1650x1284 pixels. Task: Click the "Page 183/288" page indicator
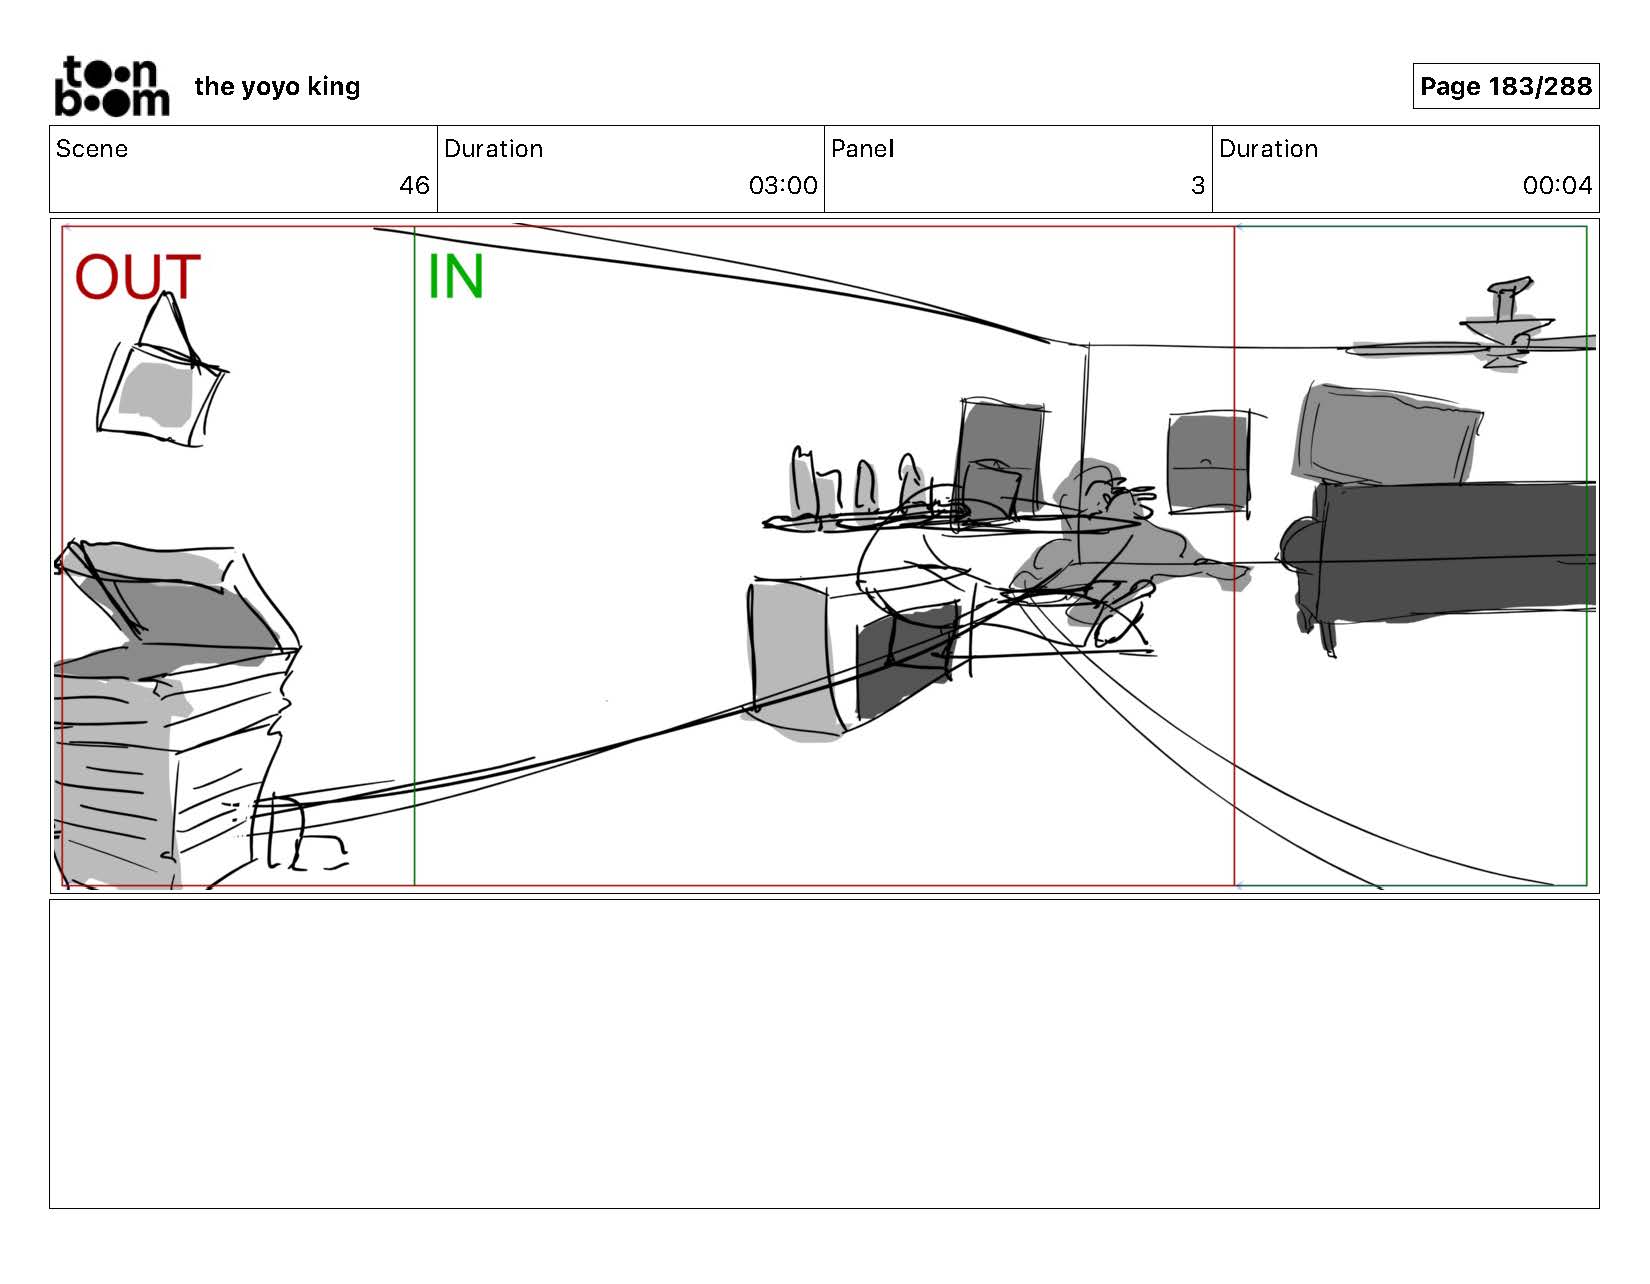(1505, 86)
